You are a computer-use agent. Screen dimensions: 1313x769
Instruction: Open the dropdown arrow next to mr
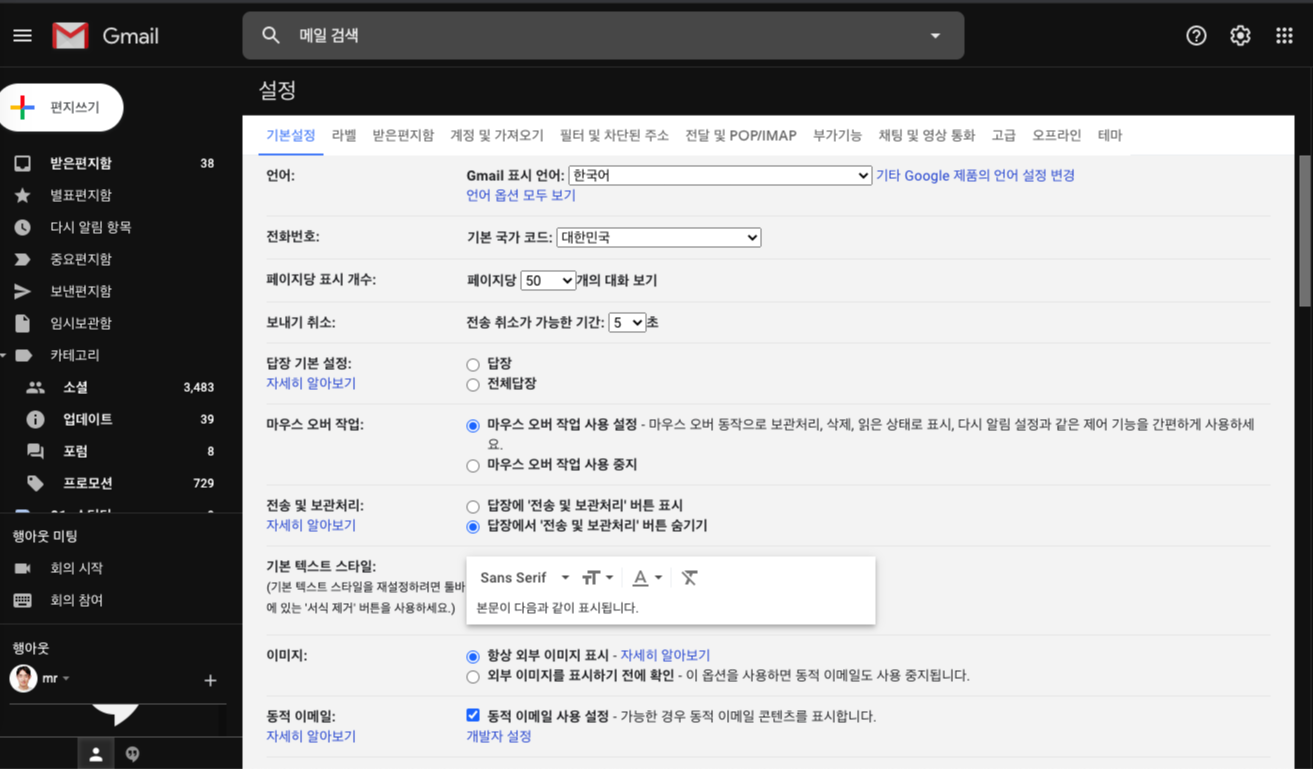coord(66,678)
